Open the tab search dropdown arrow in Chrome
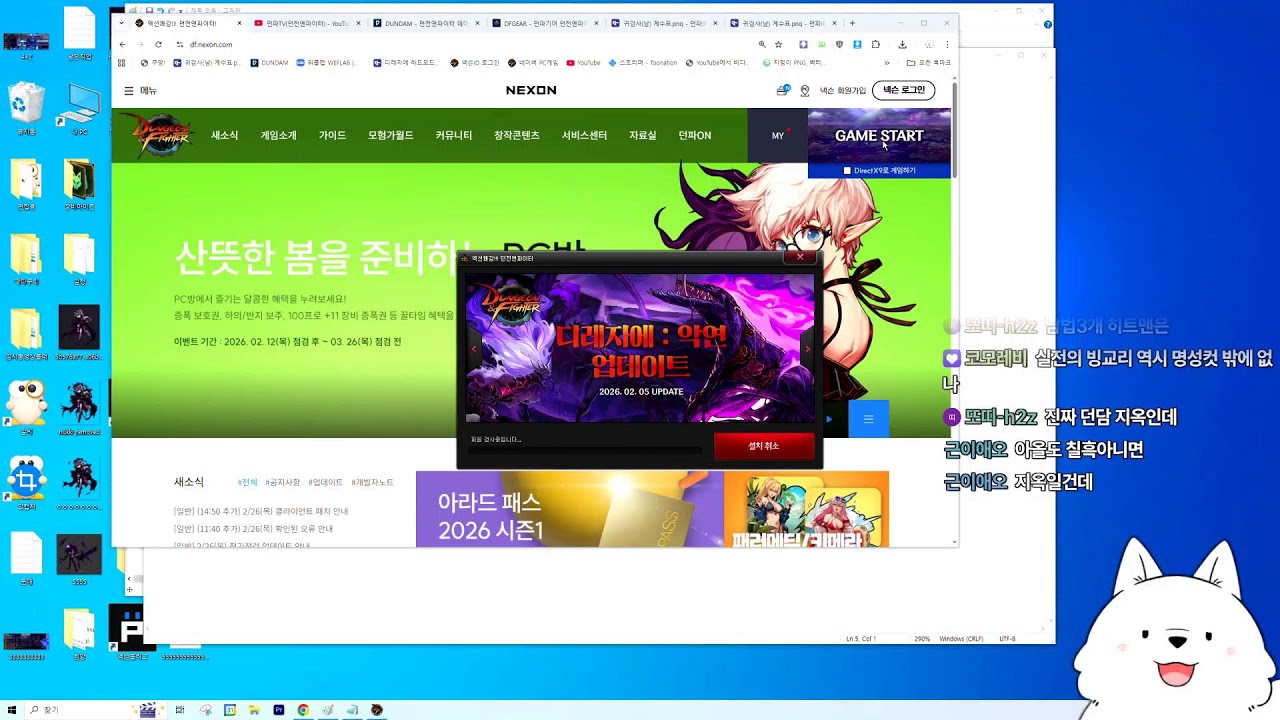The height and width of the screenshot is (720, 1280). tap(122, 23)
